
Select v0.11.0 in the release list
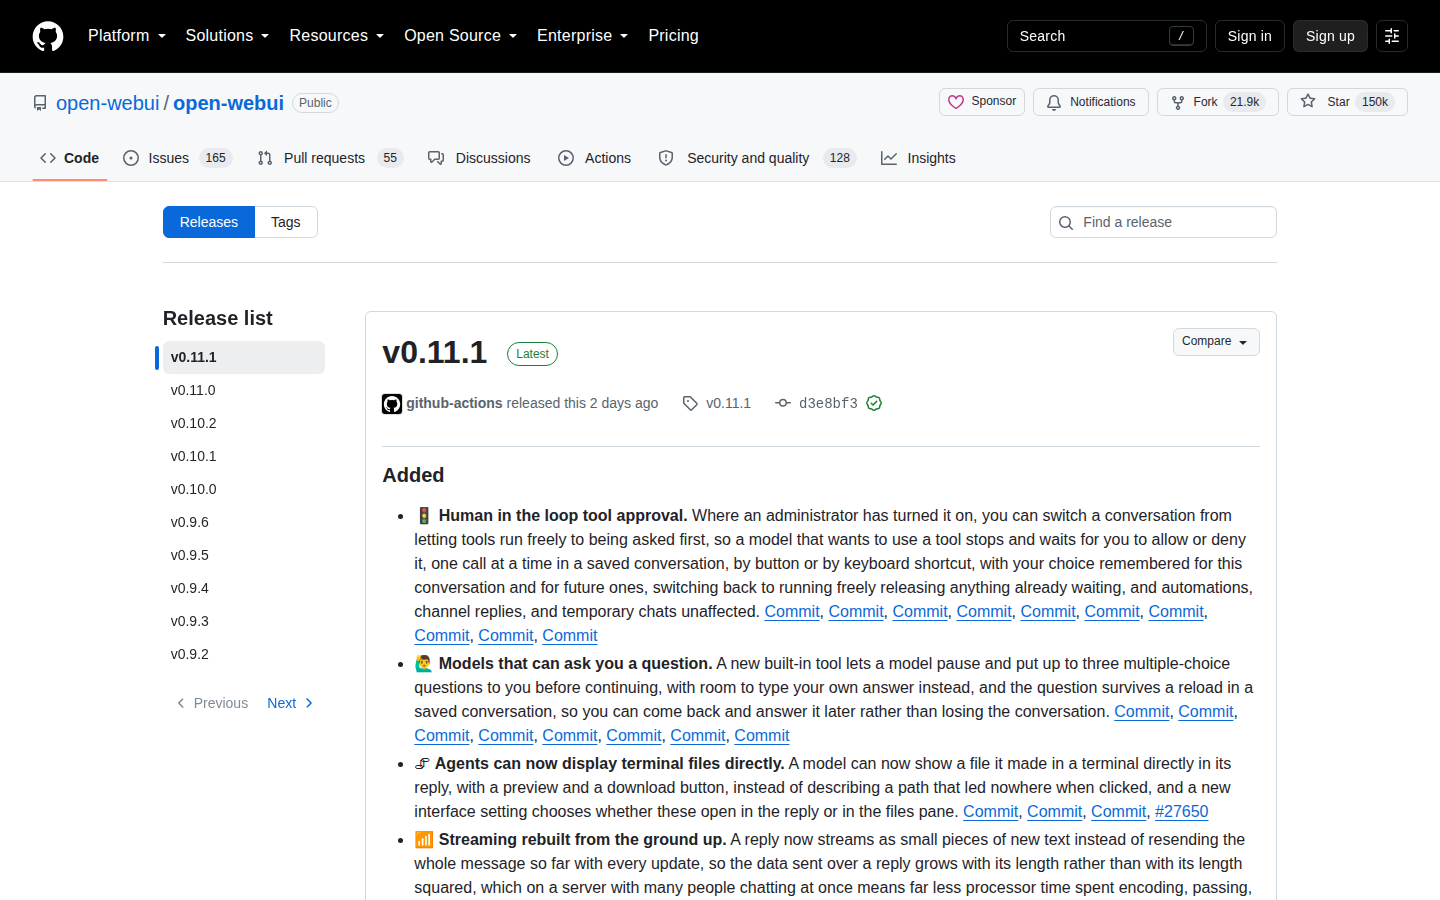coord(244,390)
